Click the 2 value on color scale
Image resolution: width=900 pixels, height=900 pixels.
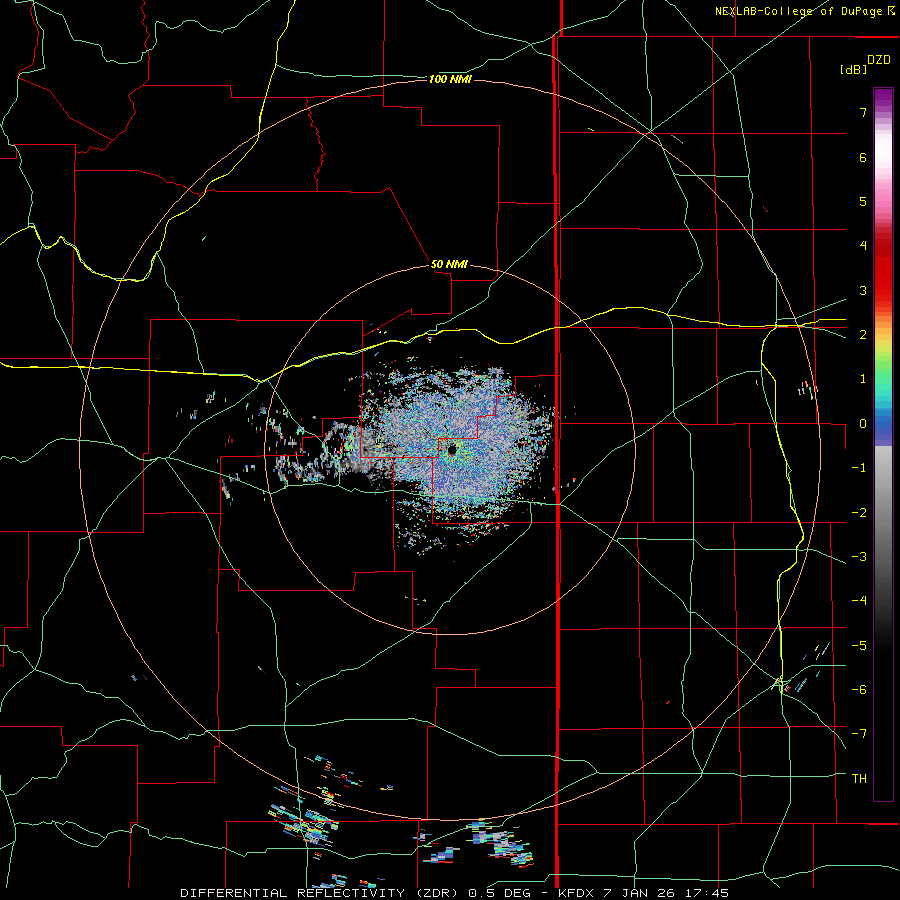[863, 335]
